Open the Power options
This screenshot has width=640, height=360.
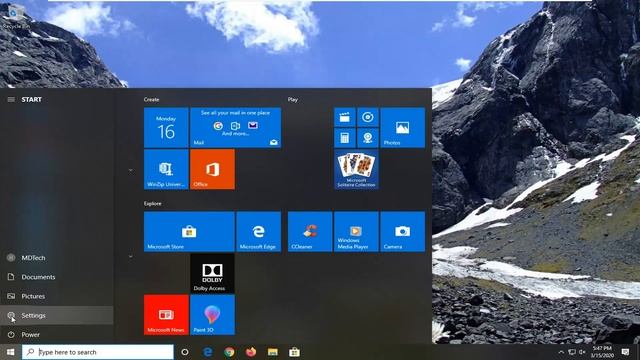pos(57,334)
